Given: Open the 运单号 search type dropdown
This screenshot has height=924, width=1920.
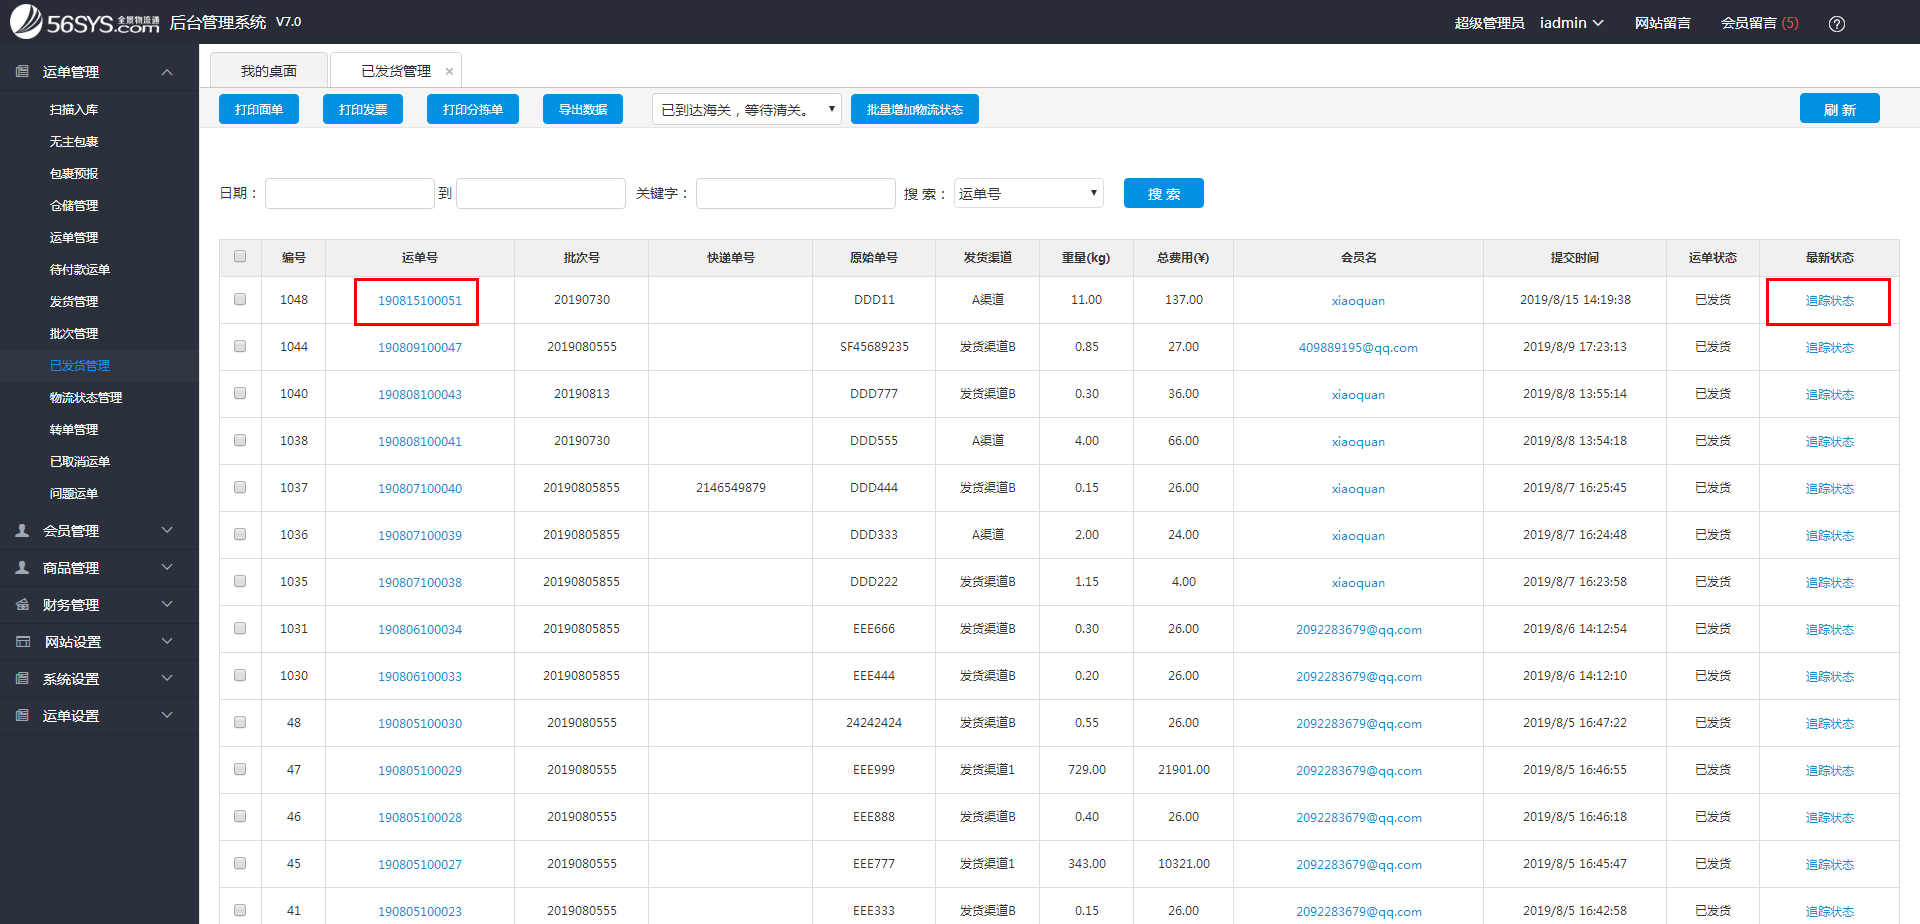Looking at the screenshot, I should 1027,193.
